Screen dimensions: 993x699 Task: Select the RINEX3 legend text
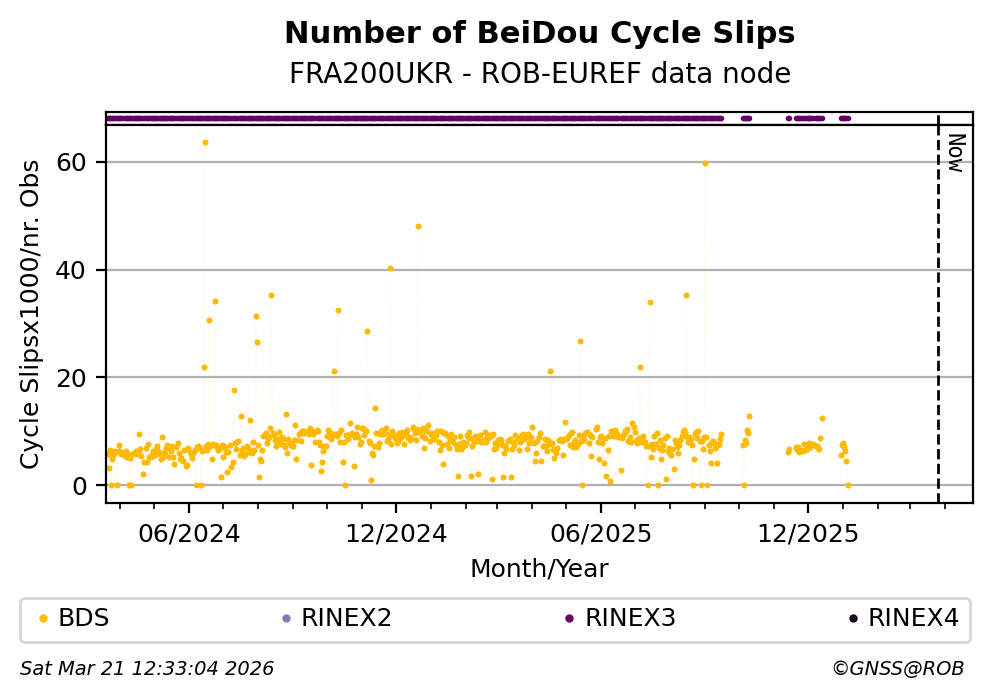(630, 618)
